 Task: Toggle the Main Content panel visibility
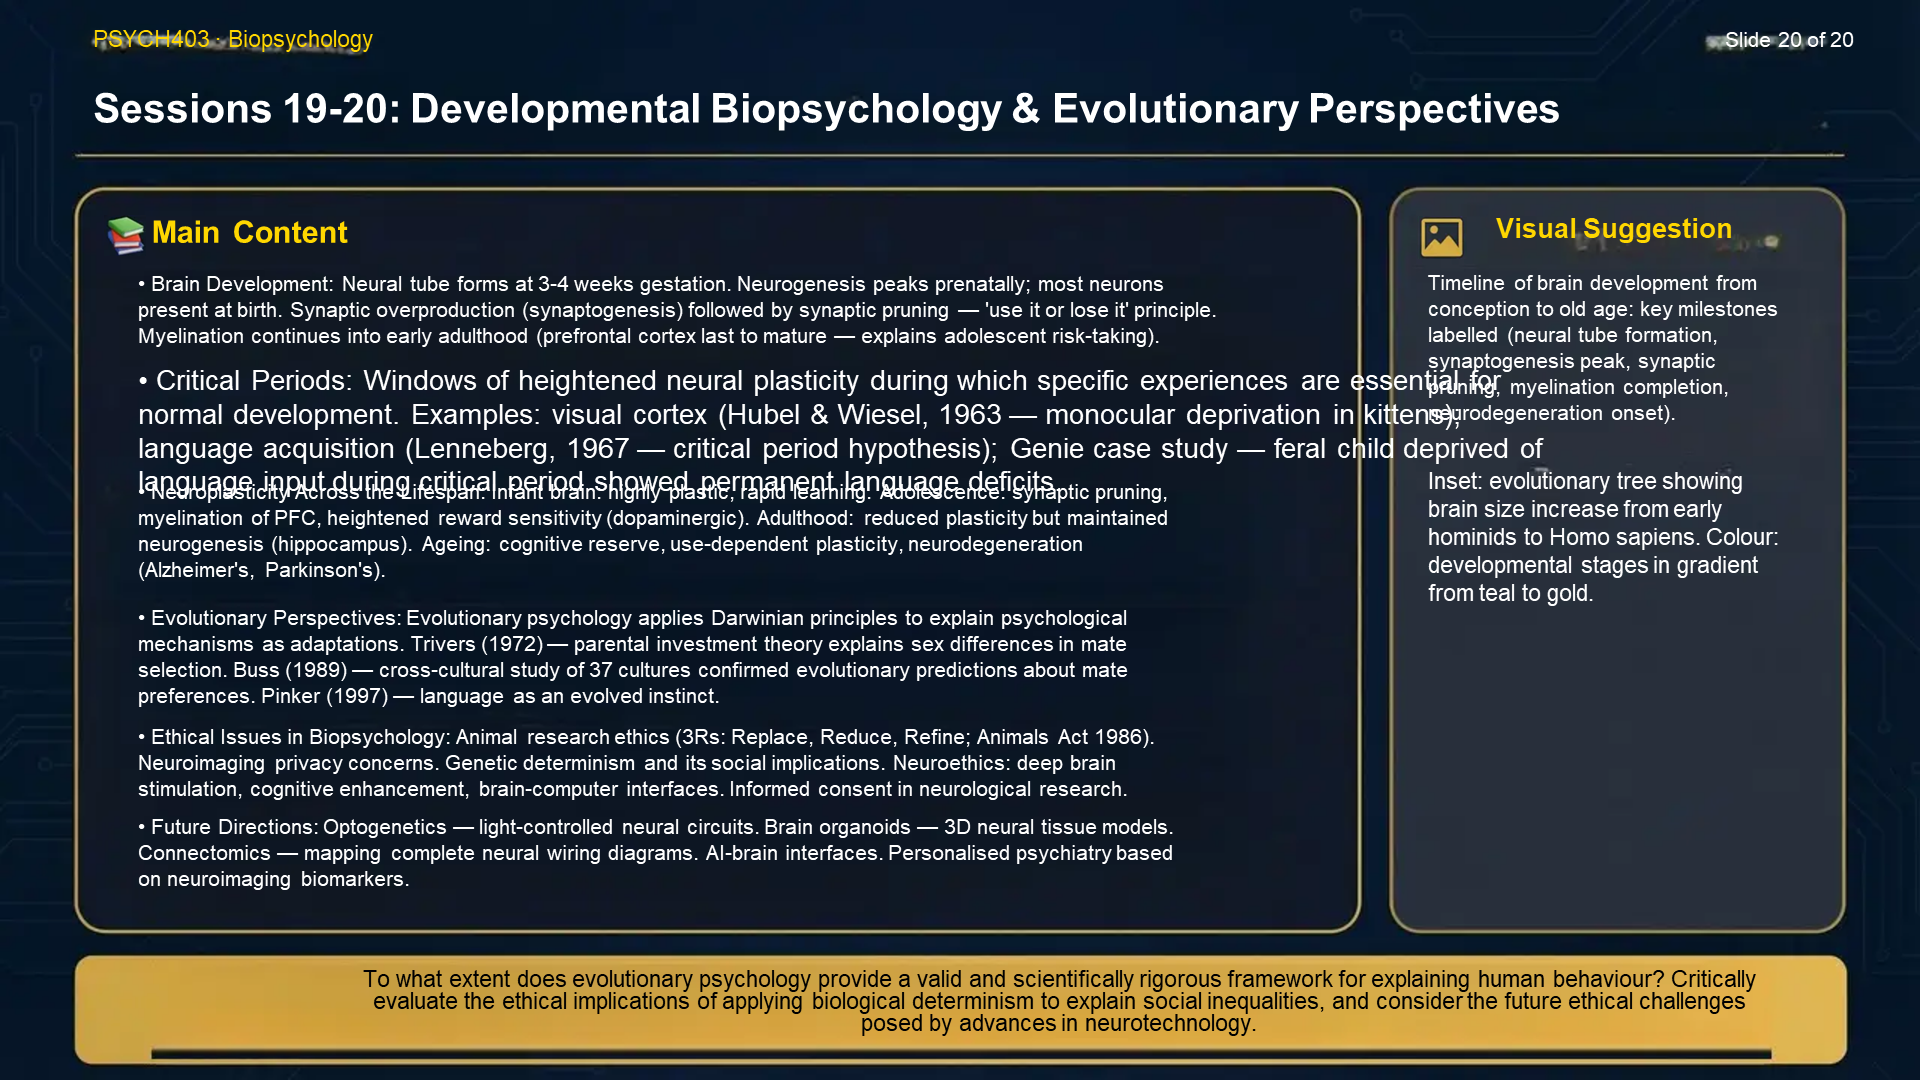[x=248, y=232]
